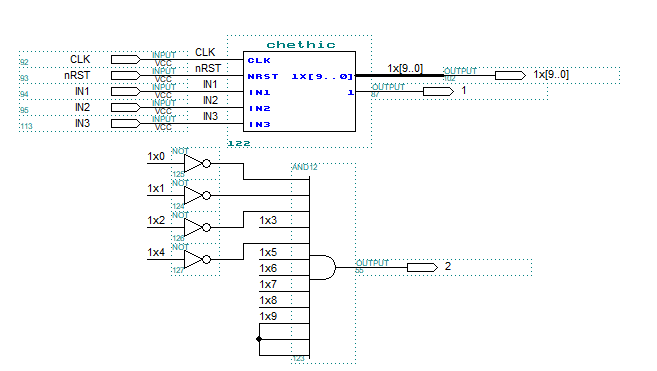657x371 pixels.
Task: Click the 1x[9..0] output pin name
Action: (551, 75)
